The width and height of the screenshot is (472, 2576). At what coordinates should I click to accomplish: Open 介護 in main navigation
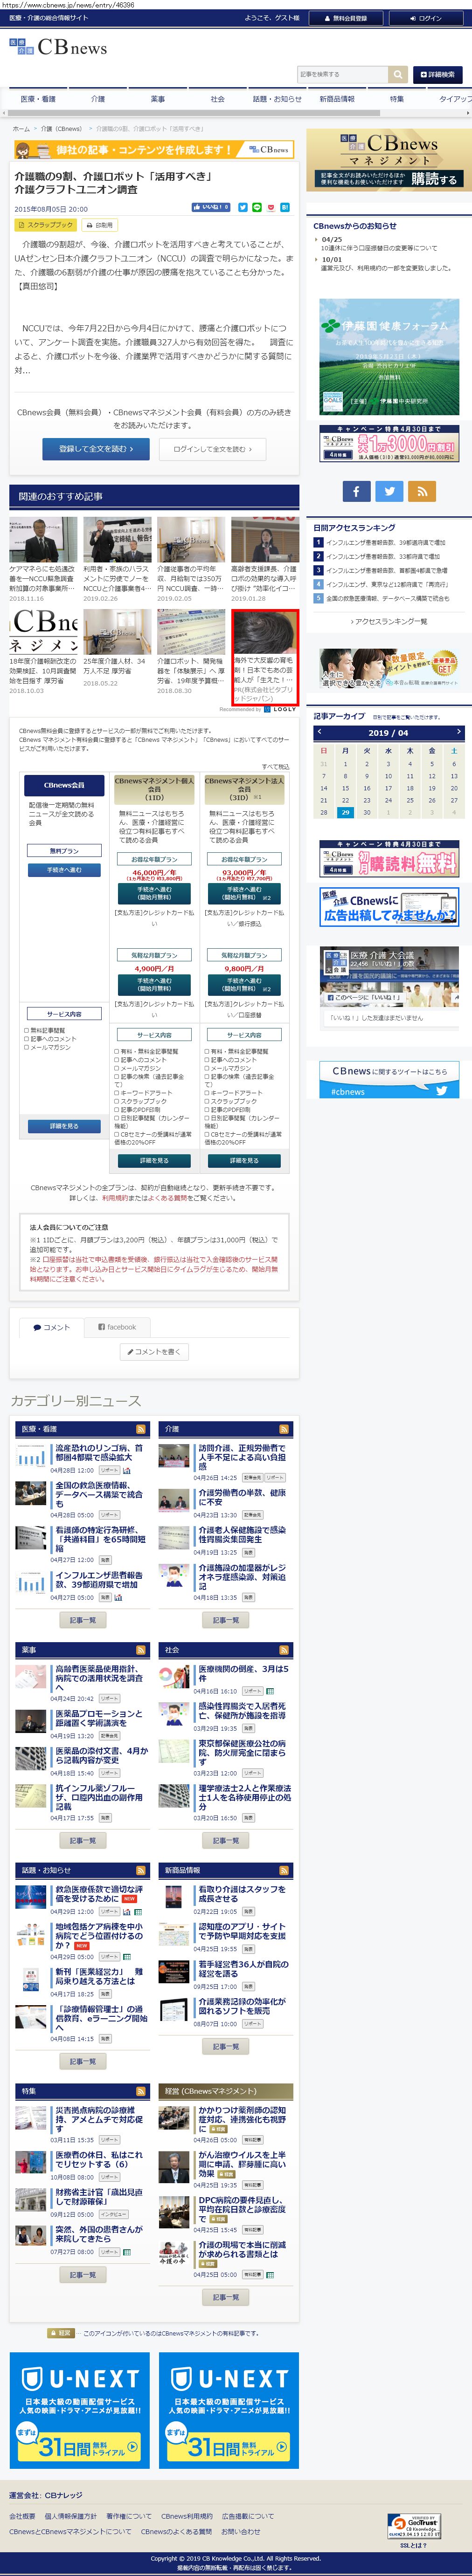tap(97, 99)
